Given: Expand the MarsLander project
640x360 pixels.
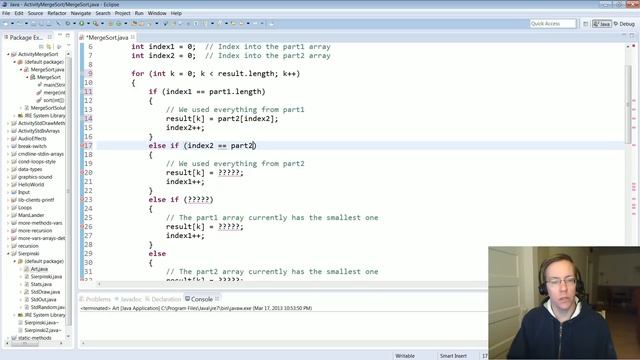Looking at the screenshot, I should [x=8, y=215].
